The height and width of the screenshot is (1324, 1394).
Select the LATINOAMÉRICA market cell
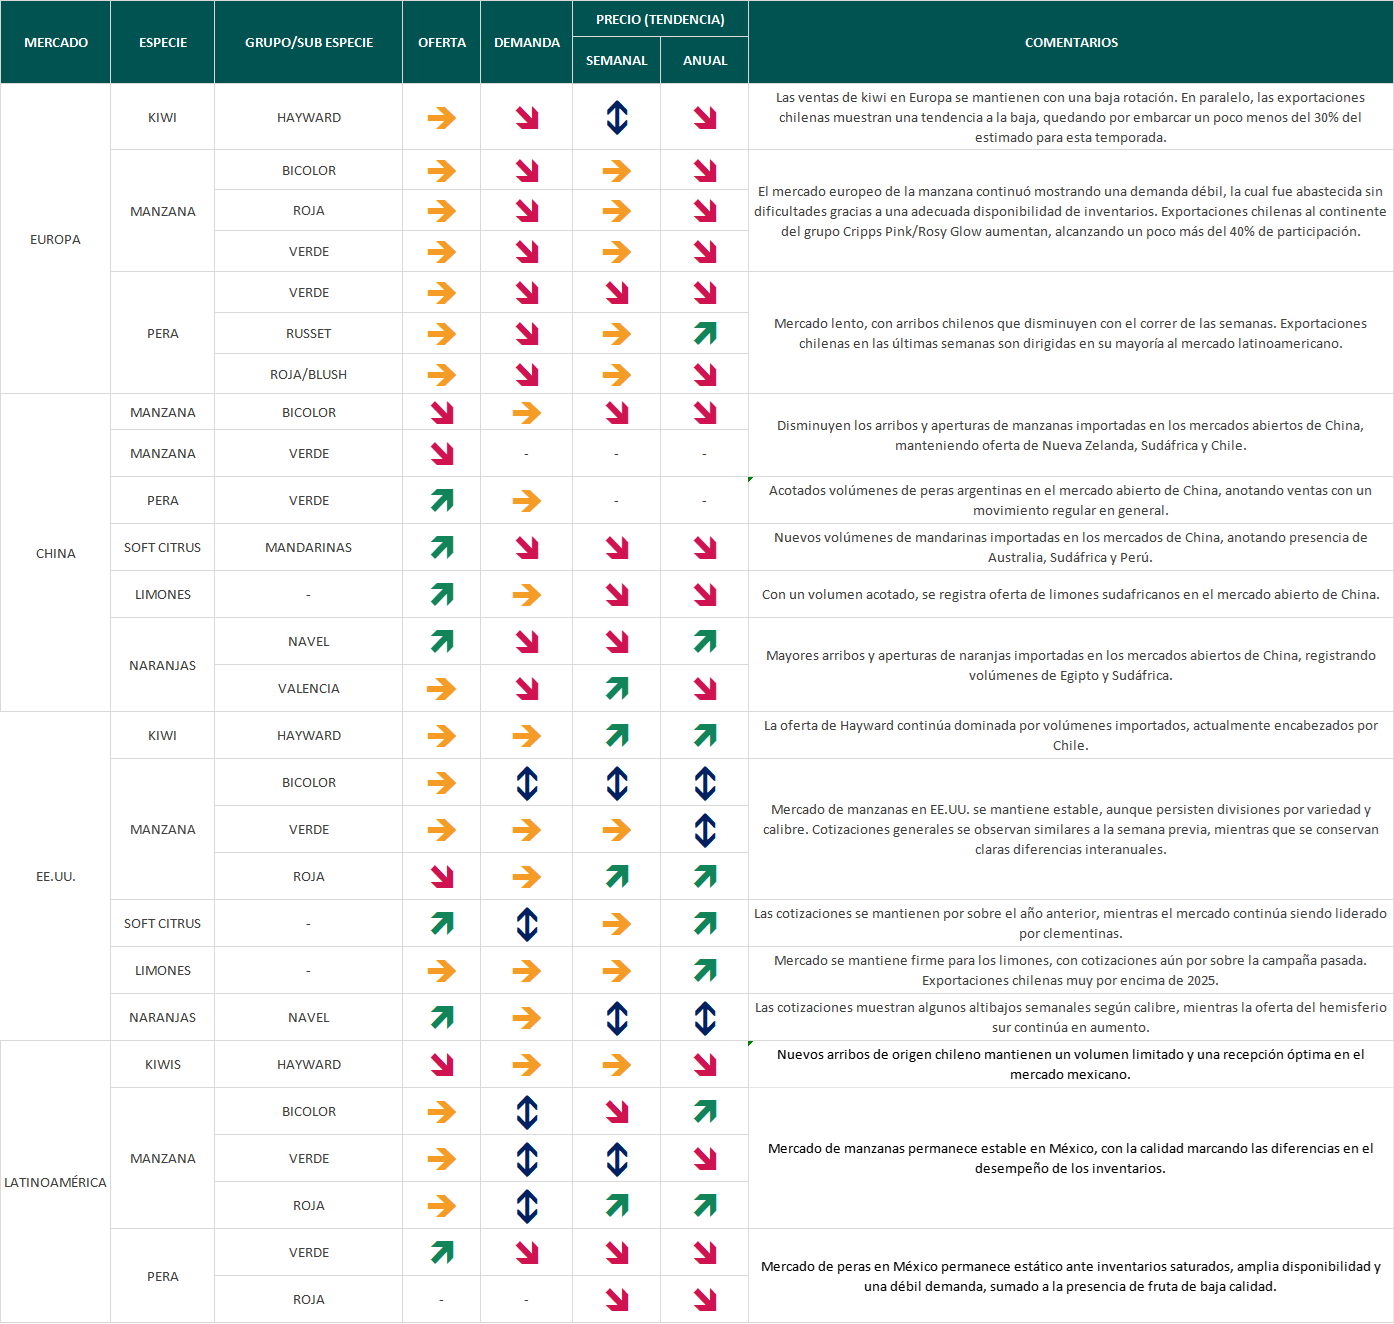coord(56,1182)
